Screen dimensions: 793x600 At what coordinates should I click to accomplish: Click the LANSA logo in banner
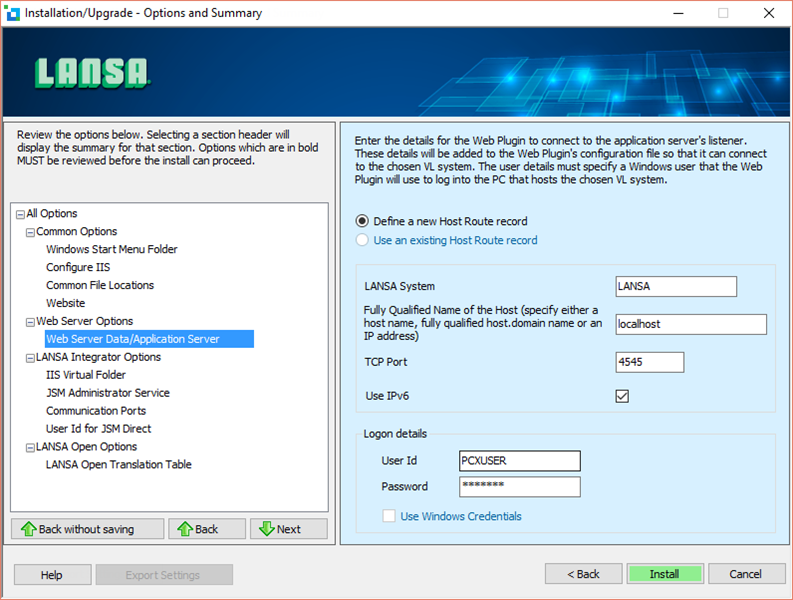coord(93,73)
